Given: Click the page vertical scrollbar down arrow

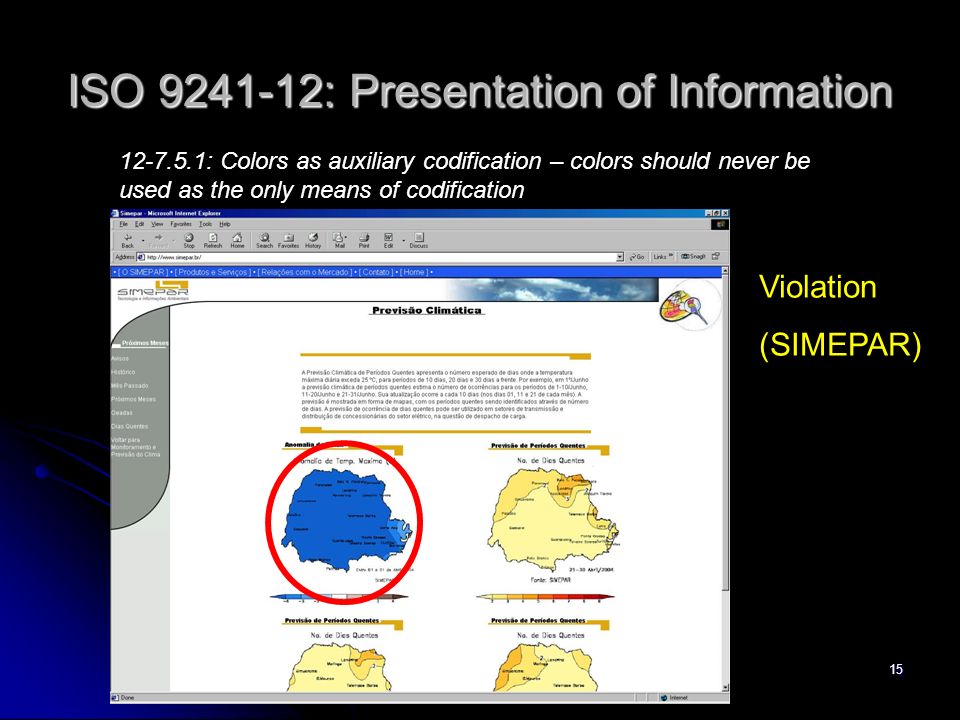Looking at the screenshot, I should point(726,689).
